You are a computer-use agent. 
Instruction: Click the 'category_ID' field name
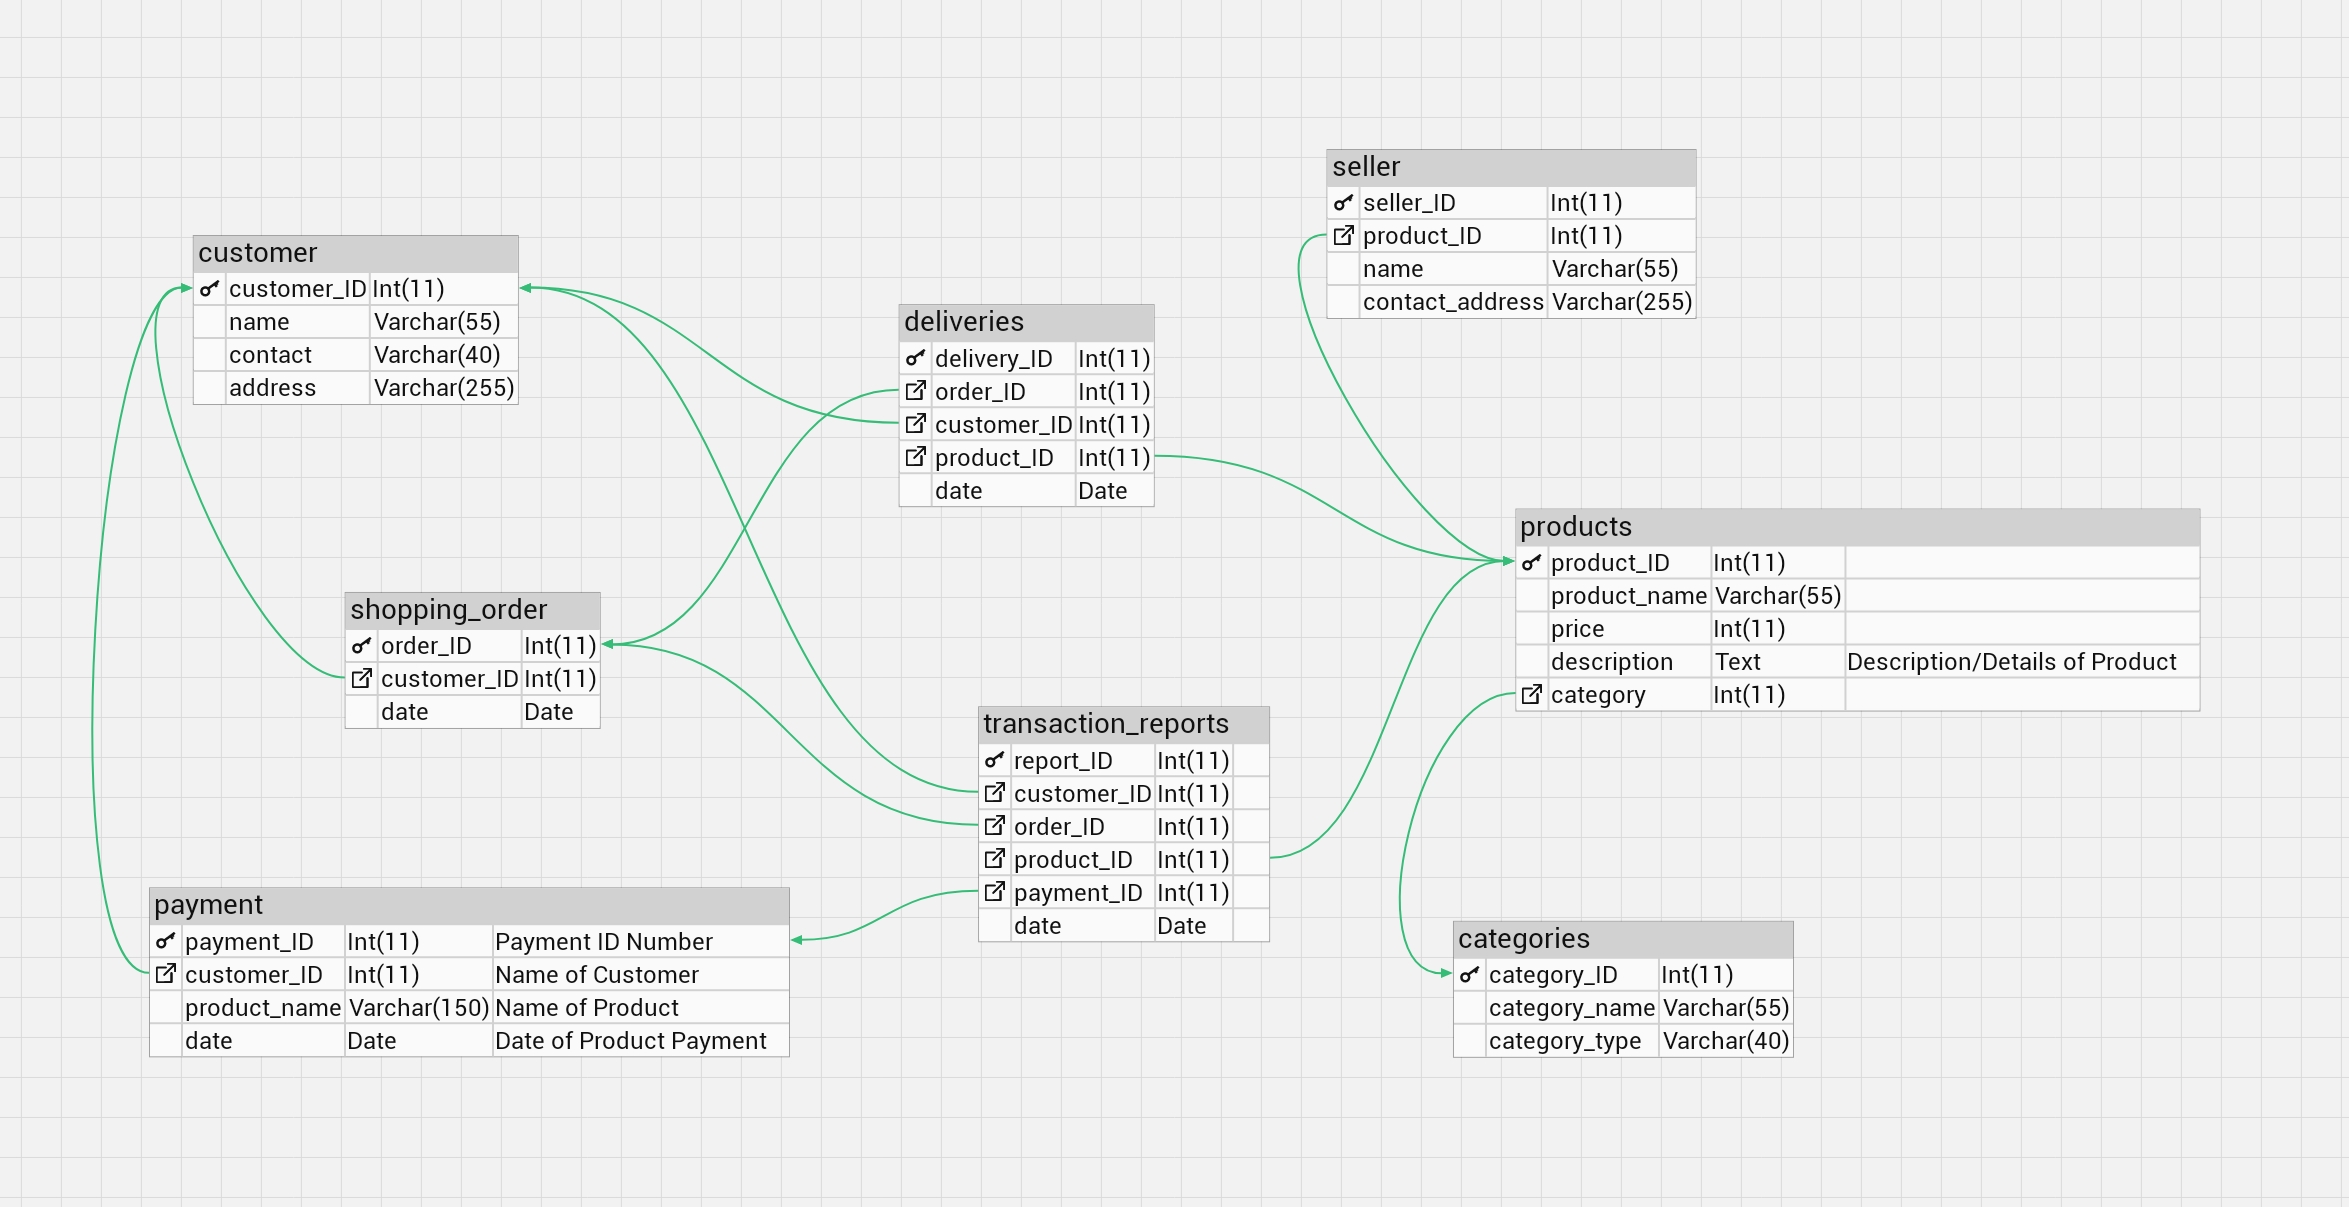click(x=1553, y=975)
